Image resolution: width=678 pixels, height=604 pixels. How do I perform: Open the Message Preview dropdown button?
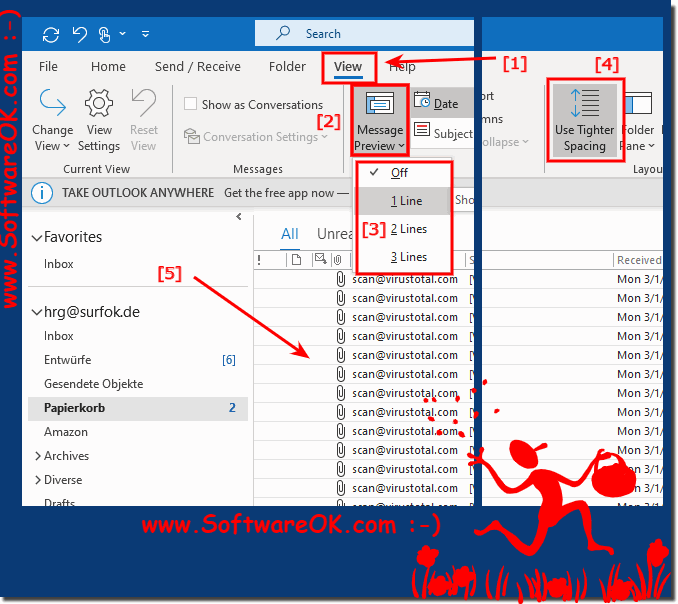380,121
